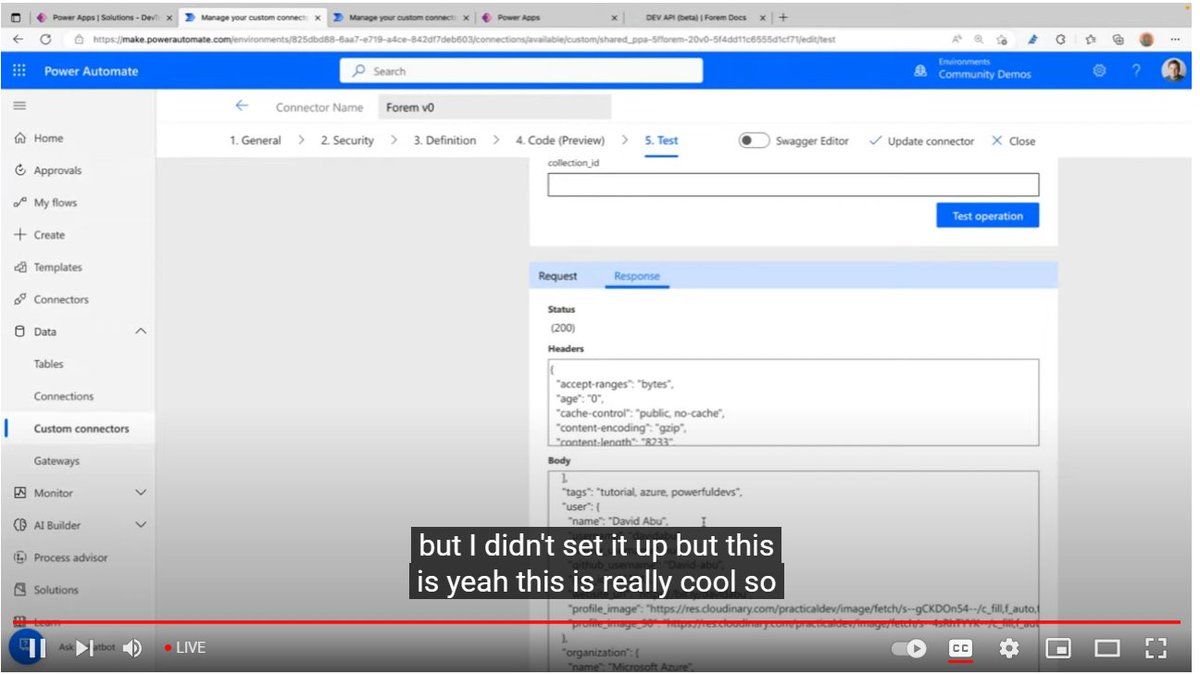Pause the video with the play/pause control

coord(35,648)
